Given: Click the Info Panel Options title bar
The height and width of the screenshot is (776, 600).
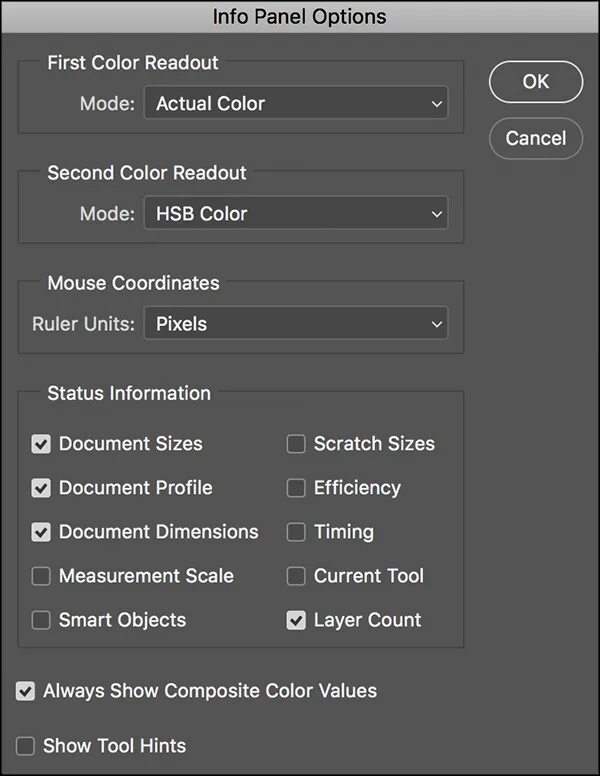Looking at the screenshot, I should (299, 16).
